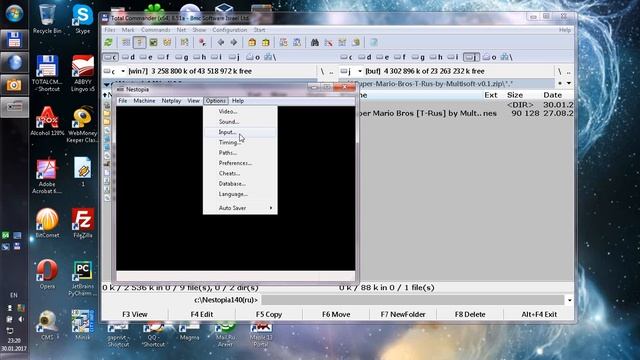Open Nestopia View menu
Image resolution: width=640 pixels, height=360 pixels.
[193, 100]
